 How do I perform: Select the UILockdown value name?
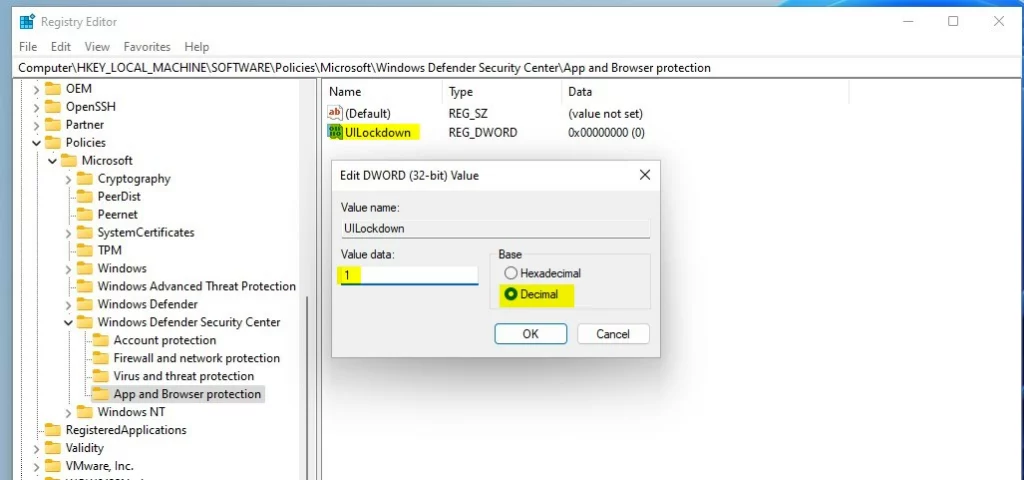tap(378, 133)
